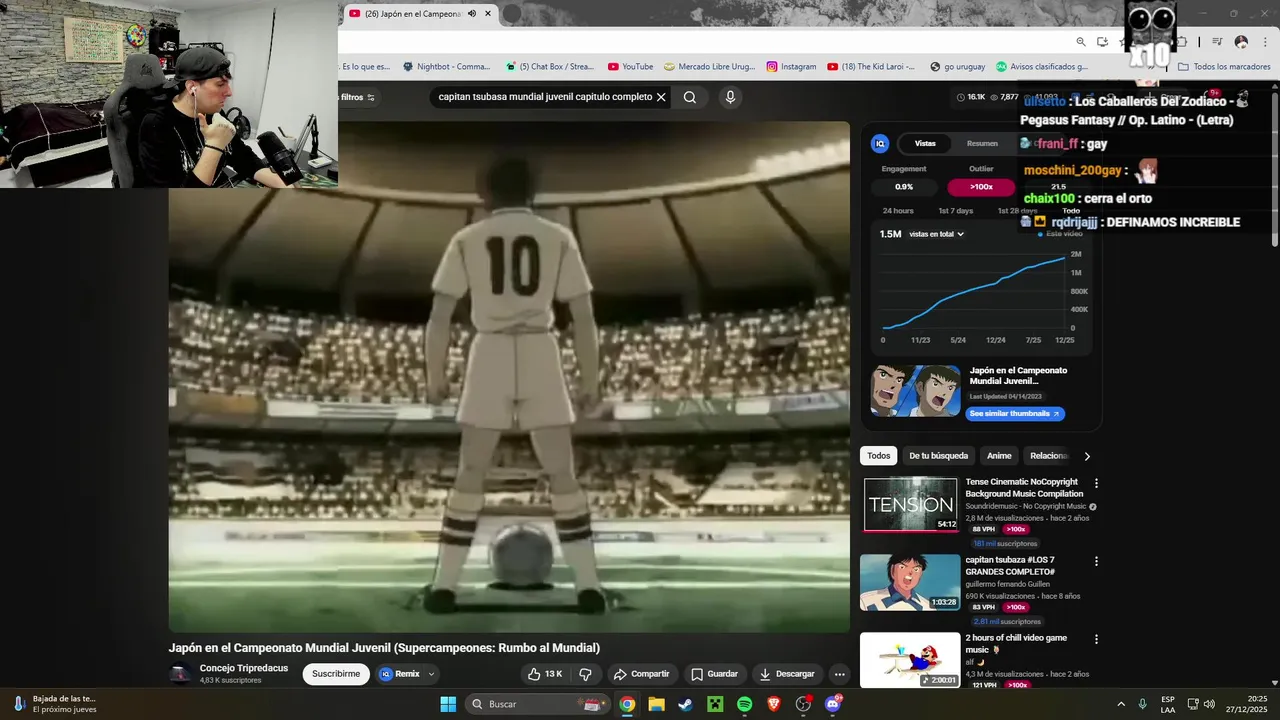This screenshot has height=720, width=1280.
Task: Open Todos los marcadores folder
Action: (x=1224, y=67)
